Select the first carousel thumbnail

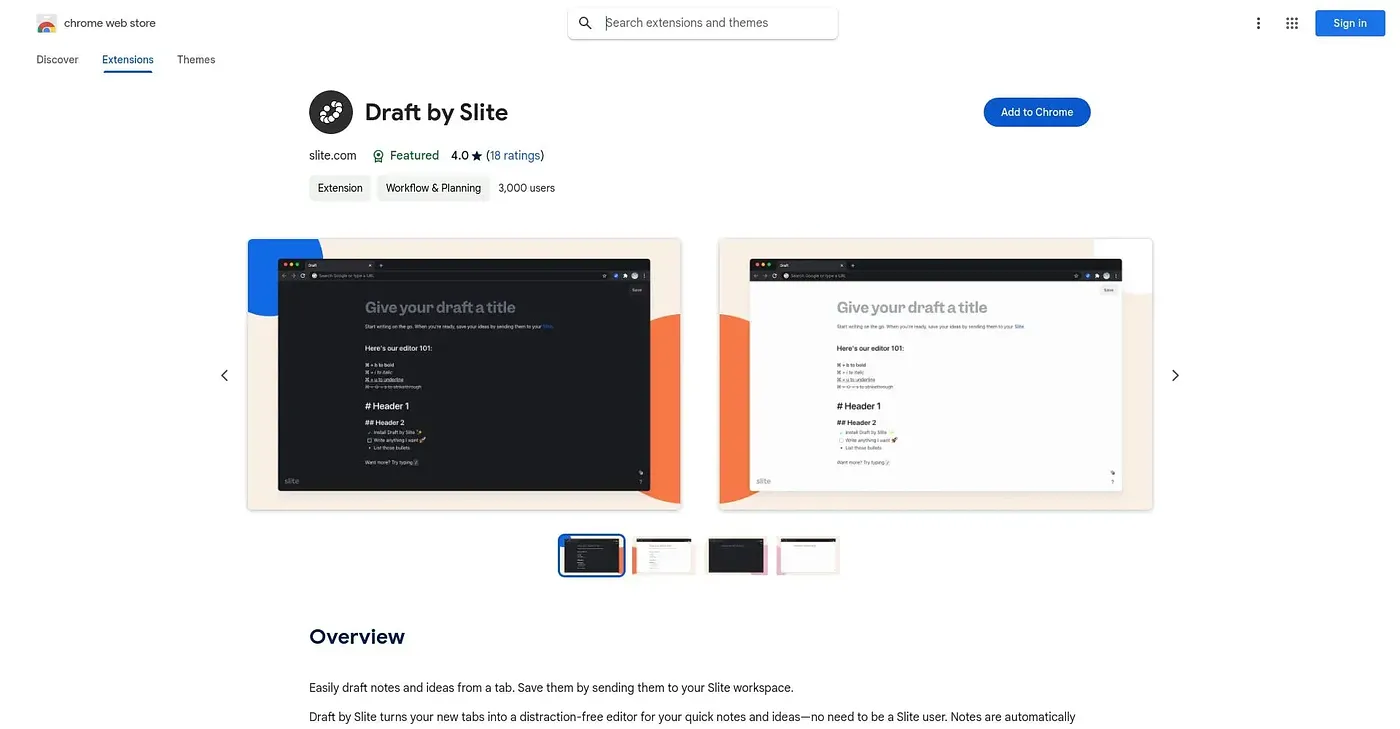coord(592,555)
